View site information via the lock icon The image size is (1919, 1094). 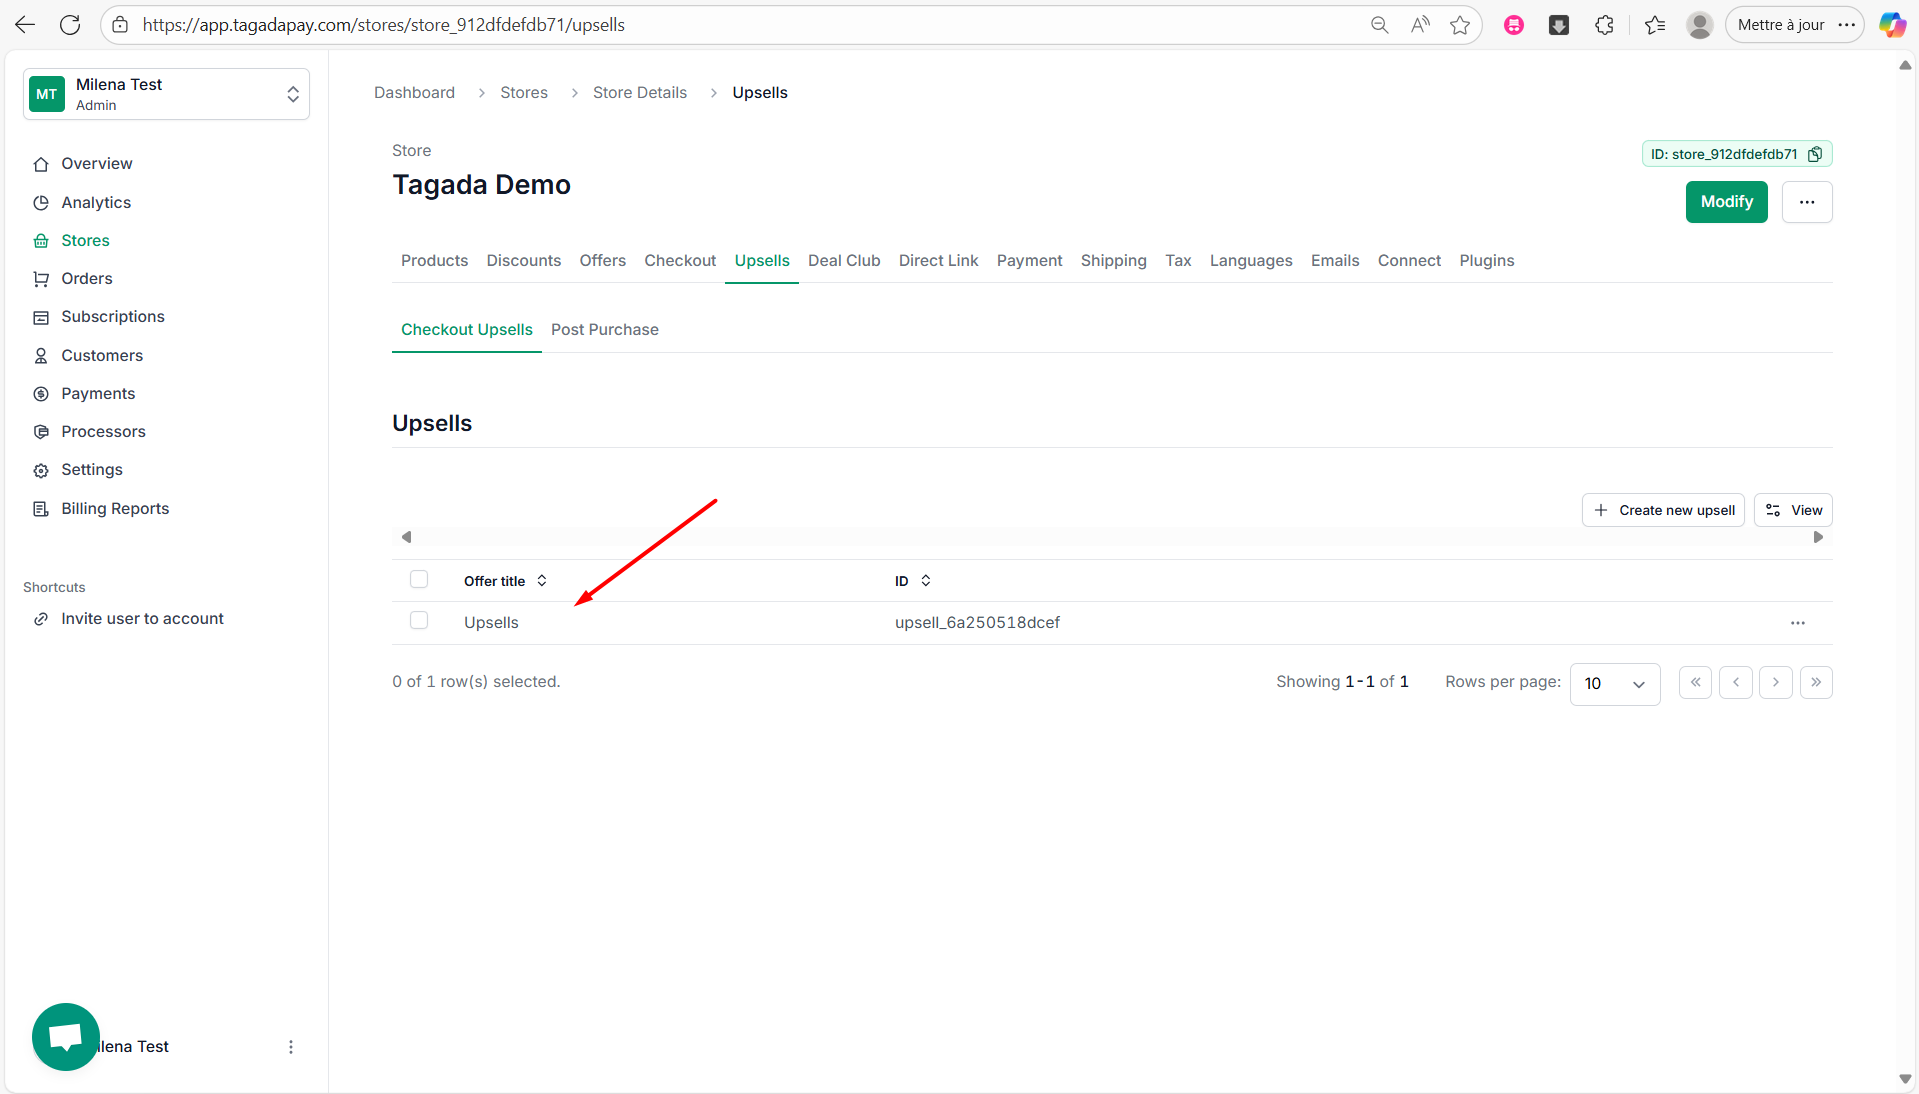pyautogui.click(x=120, y=25)
